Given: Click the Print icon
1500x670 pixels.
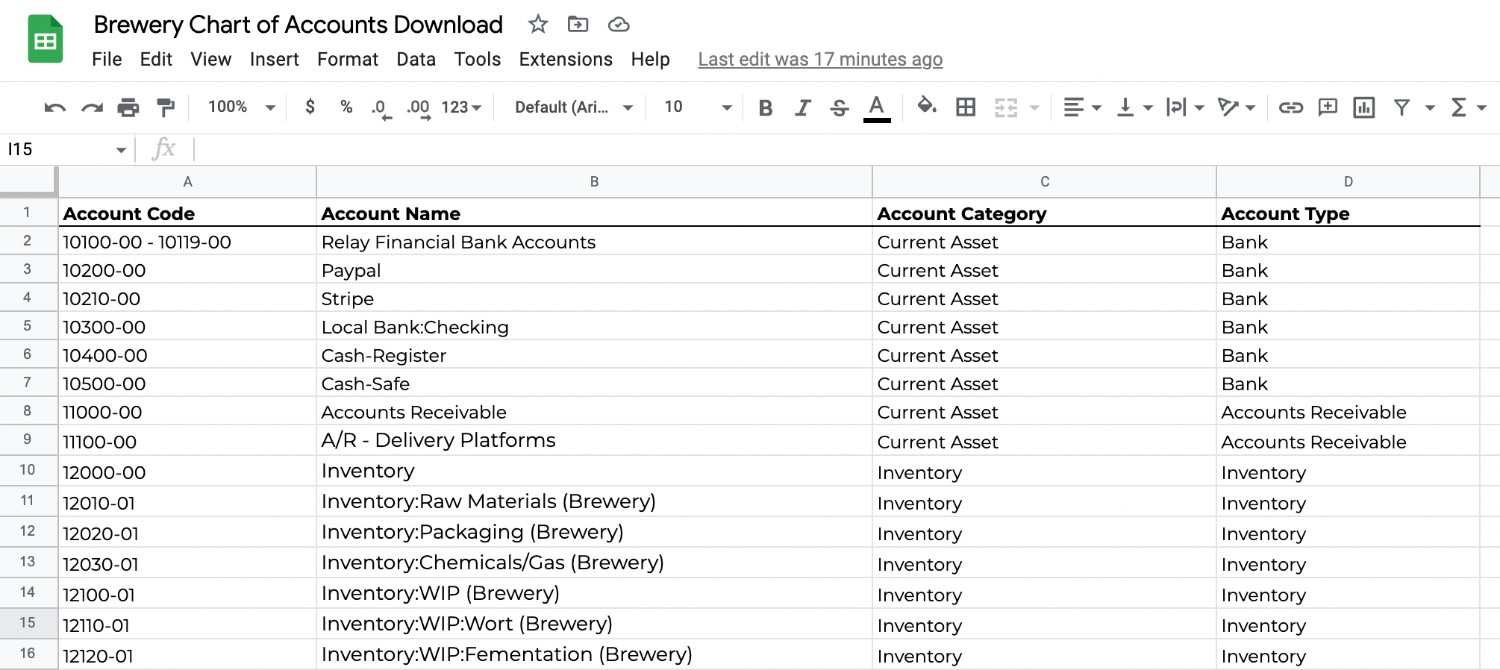Looking at the screenshot, I should tap(128, 107).
